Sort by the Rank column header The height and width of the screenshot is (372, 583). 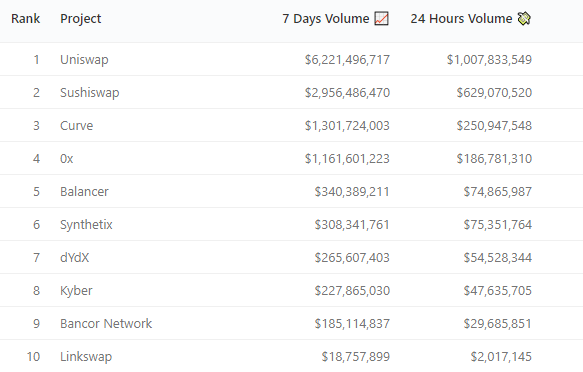coord(26,19)
